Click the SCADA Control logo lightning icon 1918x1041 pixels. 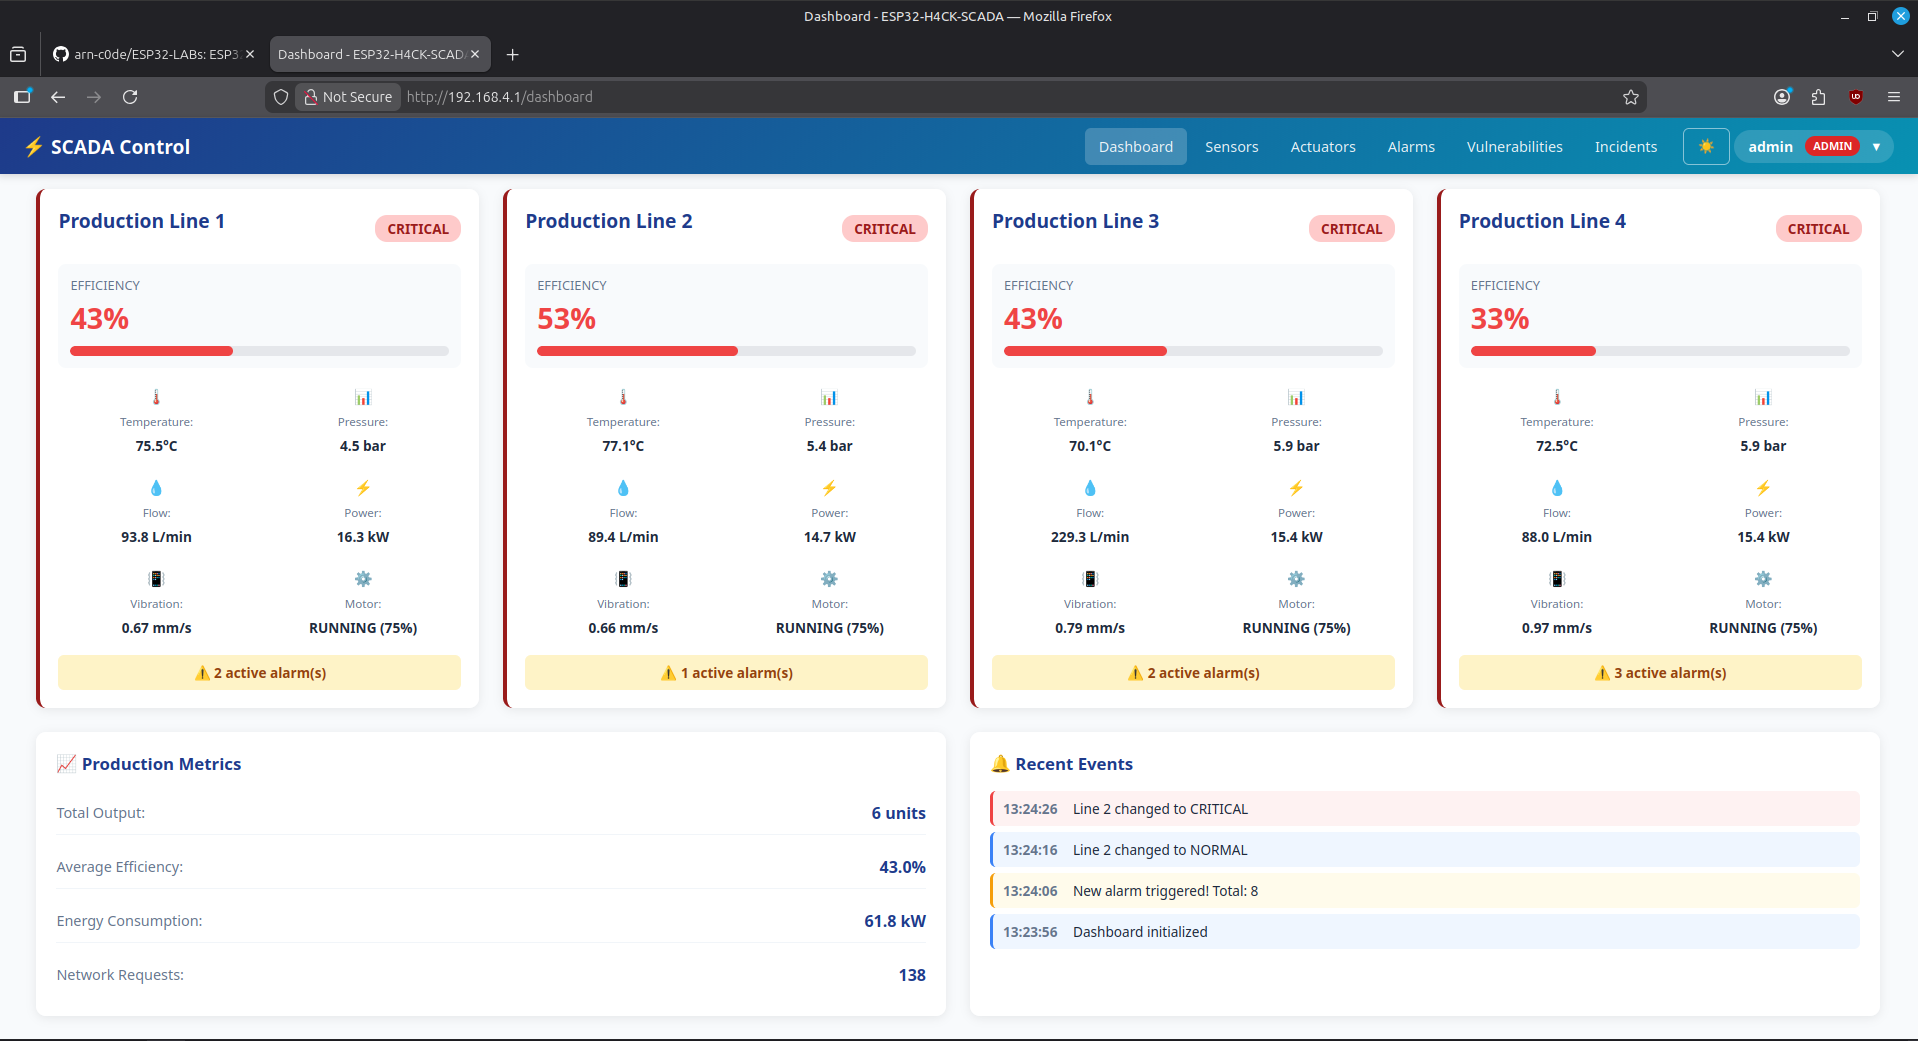coord(34,147)
